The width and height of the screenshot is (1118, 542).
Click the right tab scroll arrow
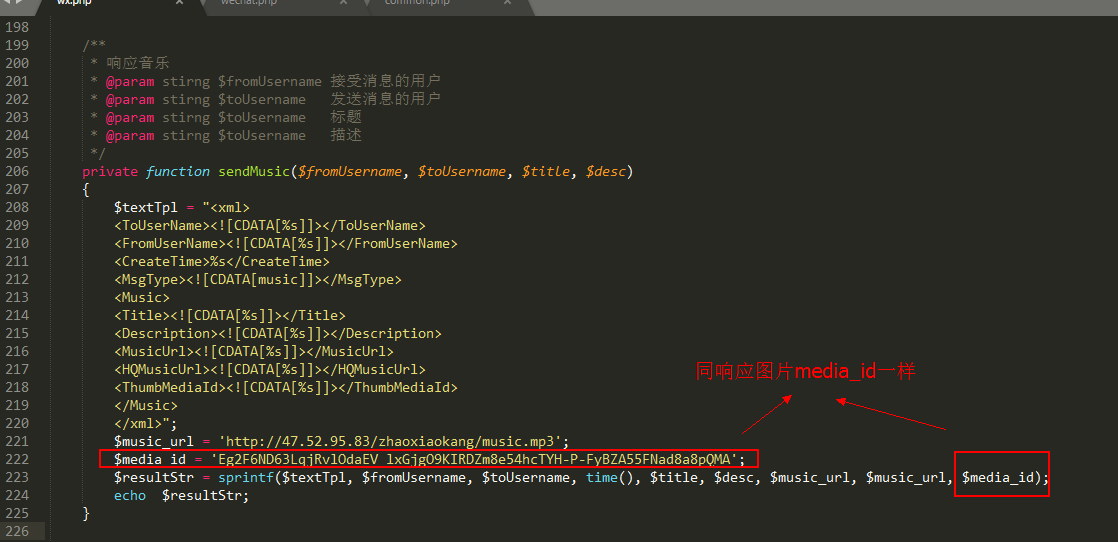pyautogui.click(x=19, y=3)
